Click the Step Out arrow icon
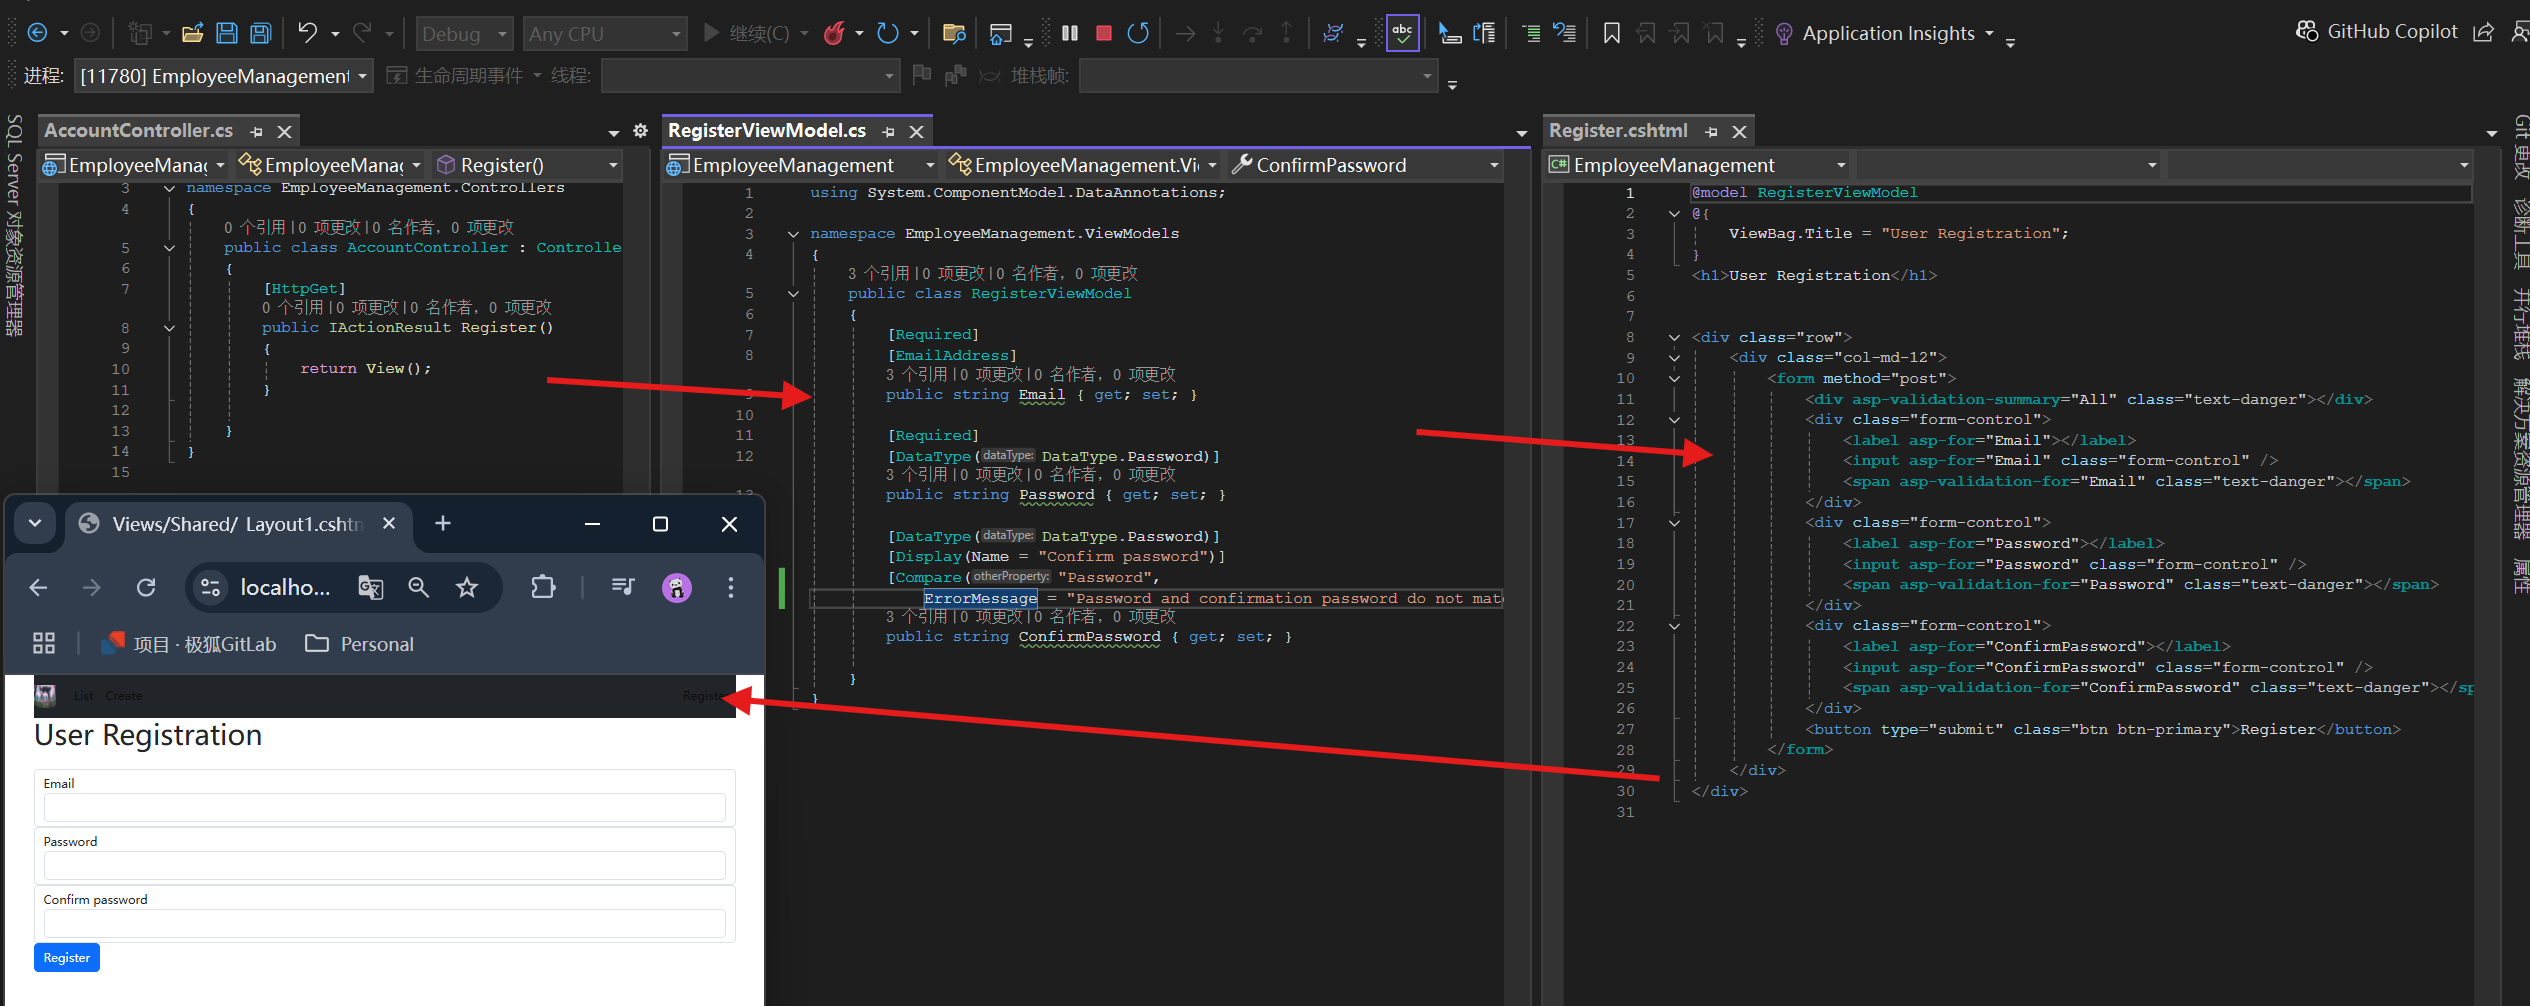Viewport: 2530px width, 1006px height. coord(1287,33)
